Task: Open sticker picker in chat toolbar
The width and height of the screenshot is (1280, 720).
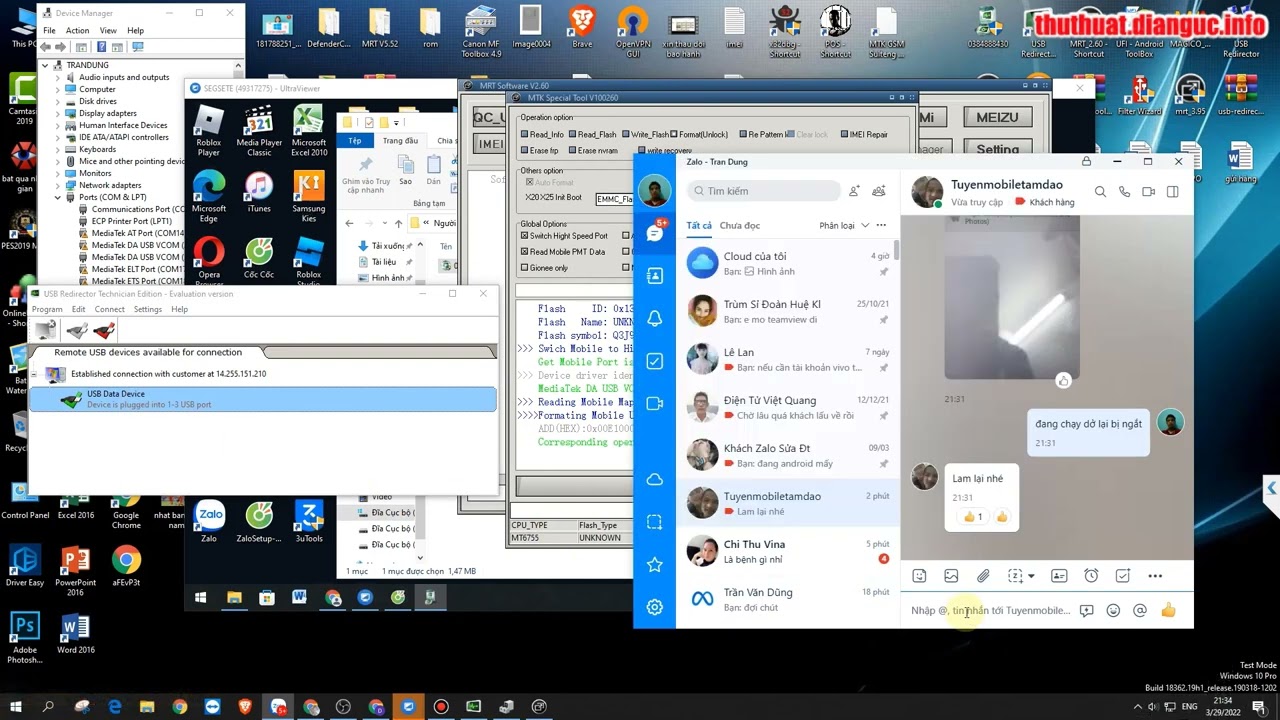Action: coord(919,576)
